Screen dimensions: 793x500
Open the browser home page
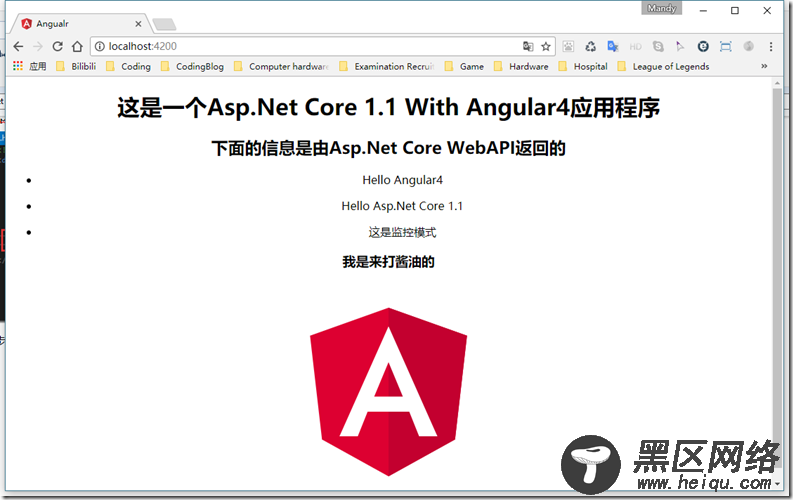pos(77,47)
